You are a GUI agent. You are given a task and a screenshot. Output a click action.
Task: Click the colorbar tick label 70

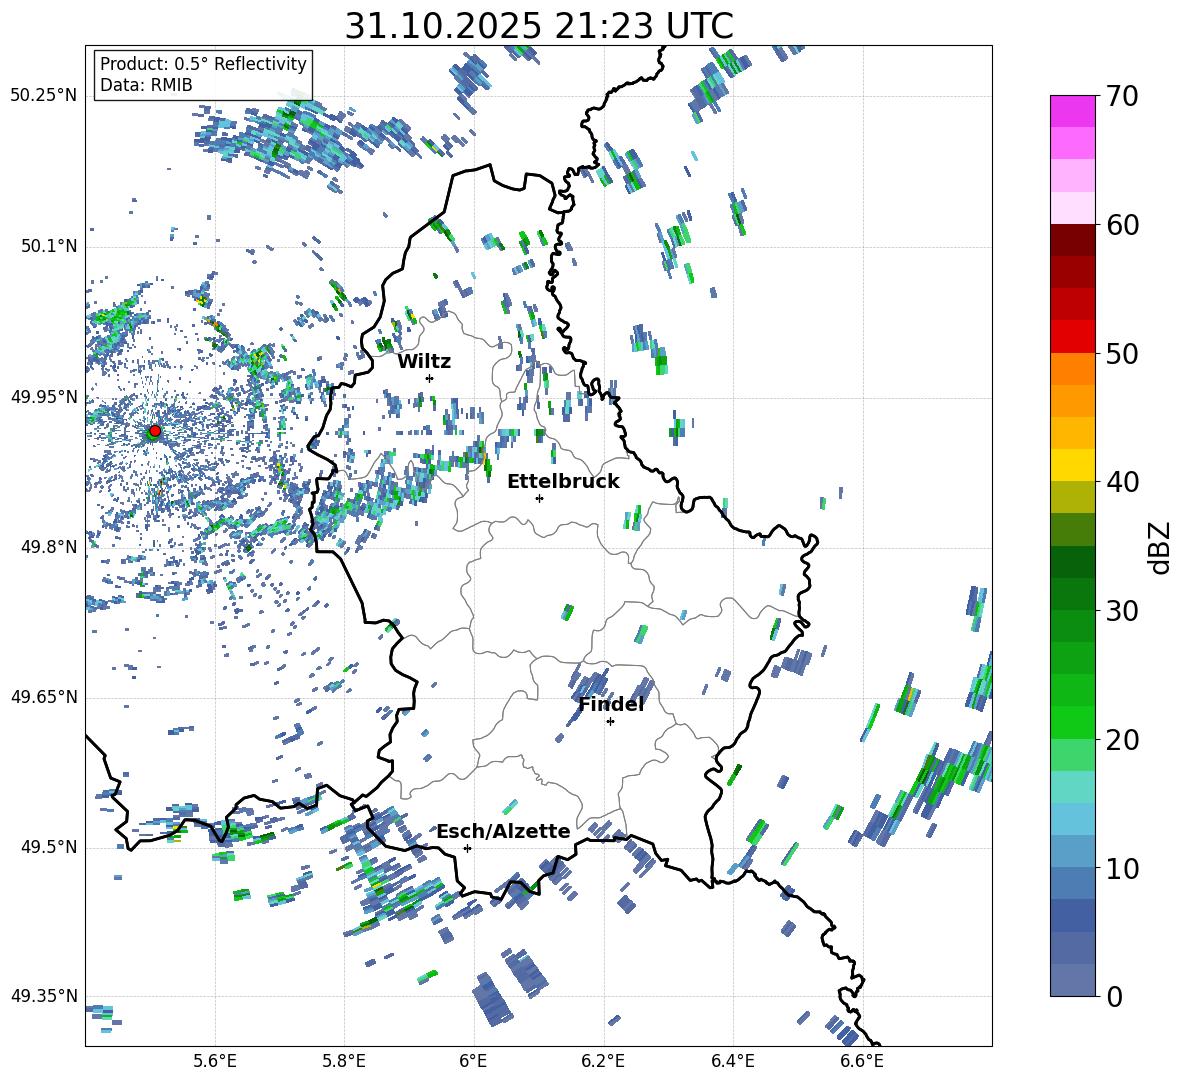[x=1122, y=97]
